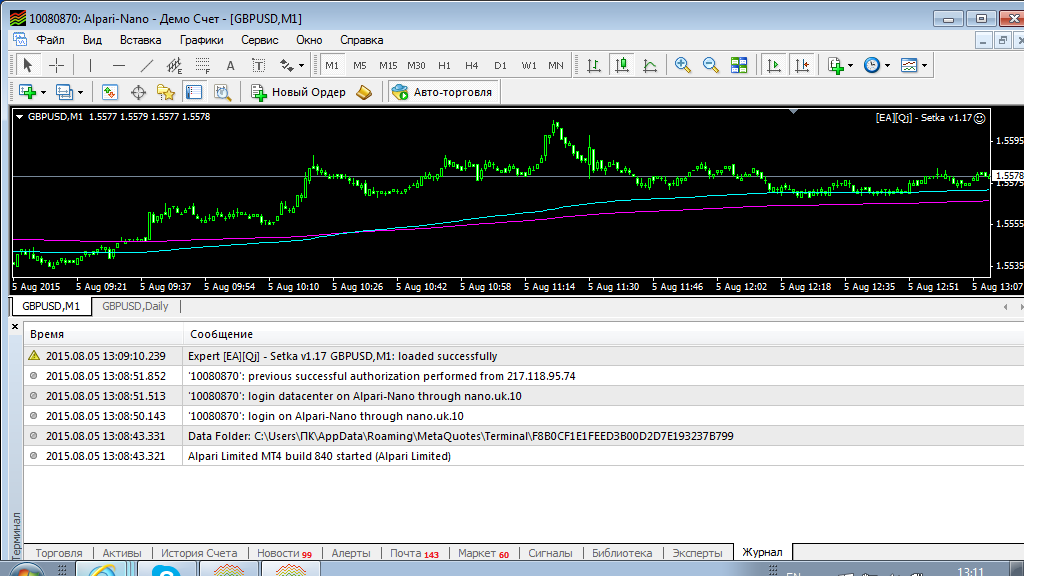Choose the trendline drawing tool

(x=147, y=65)
